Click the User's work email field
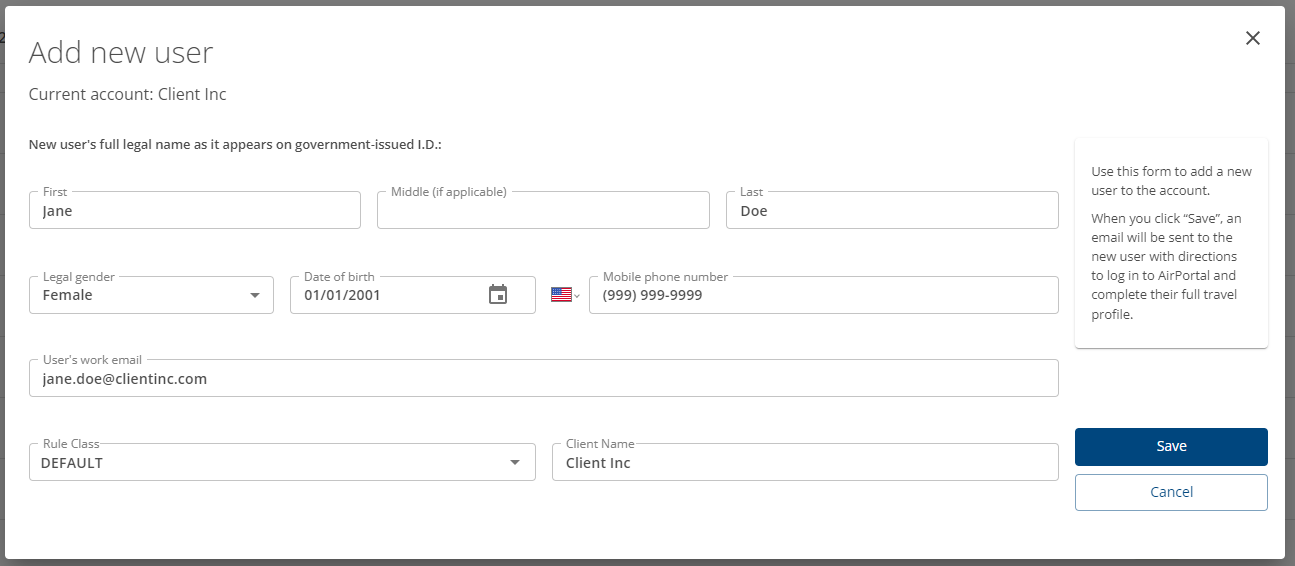This screenshot has width=1295, height=566. 544,378
